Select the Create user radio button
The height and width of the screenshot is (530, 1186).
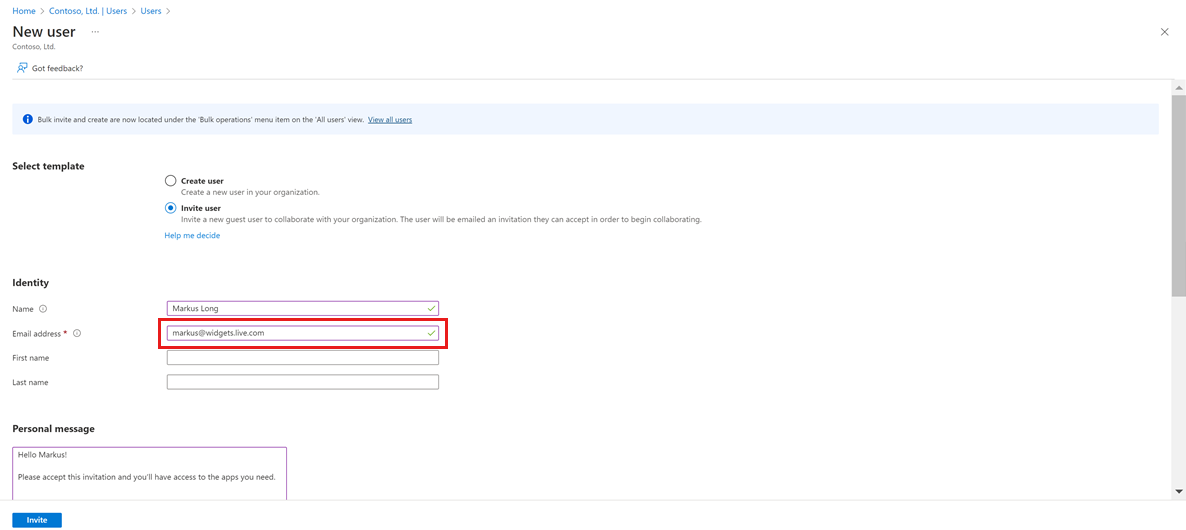click(170, 181)
